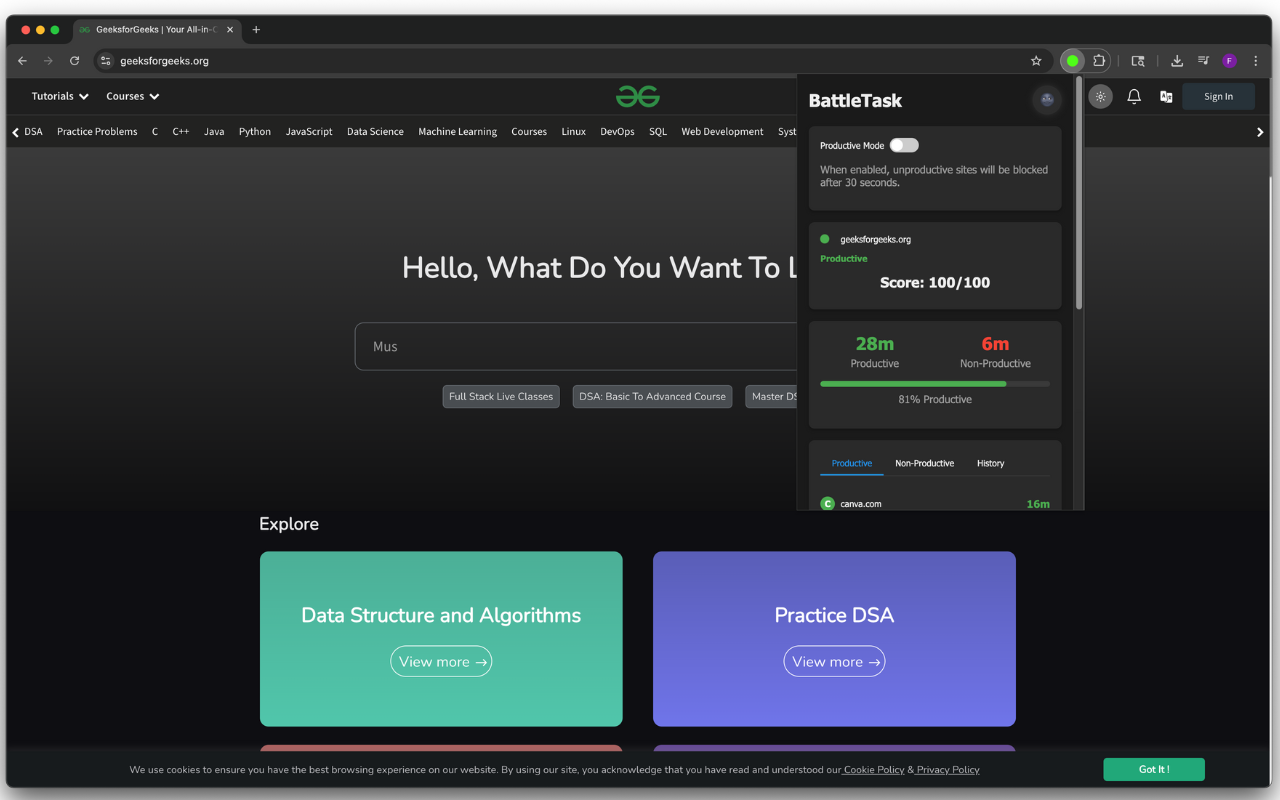Open Practice Problems topic
This screenshot has height=800, width=1280.
pyautogui.click(x=97, y=132)
